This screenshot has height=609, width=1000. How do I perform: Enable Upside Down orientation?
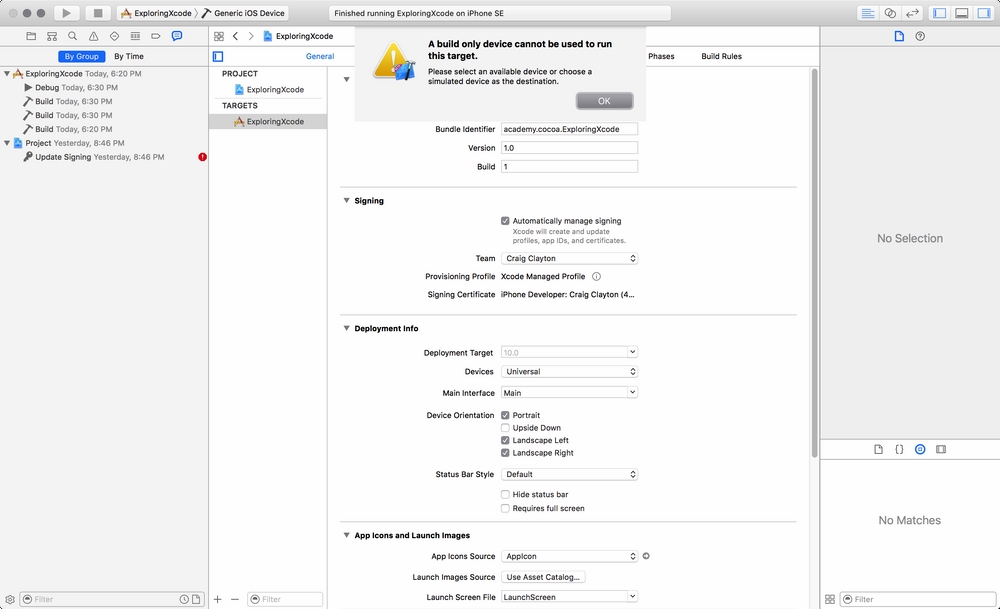pos(505,428)
